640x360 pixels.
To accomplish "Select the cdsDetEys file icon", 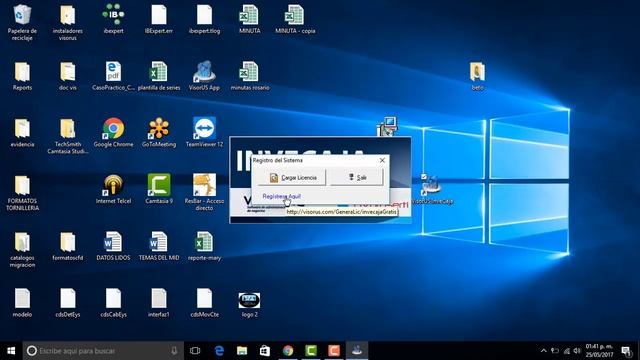I will pos(68,299).
